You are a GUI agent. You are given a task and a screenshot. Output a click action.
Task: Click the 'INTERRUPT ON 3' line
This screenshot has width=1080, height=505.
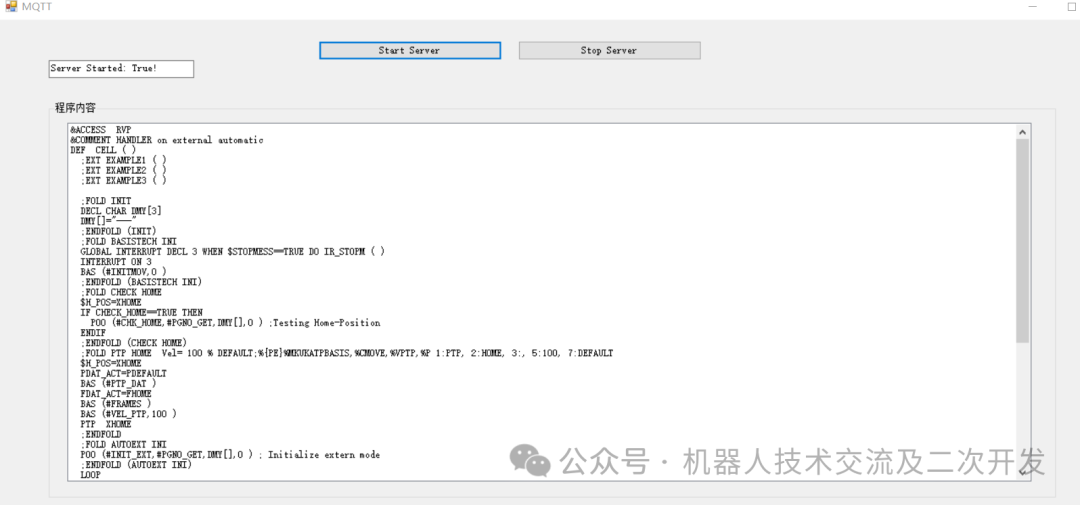pos(116,262)
